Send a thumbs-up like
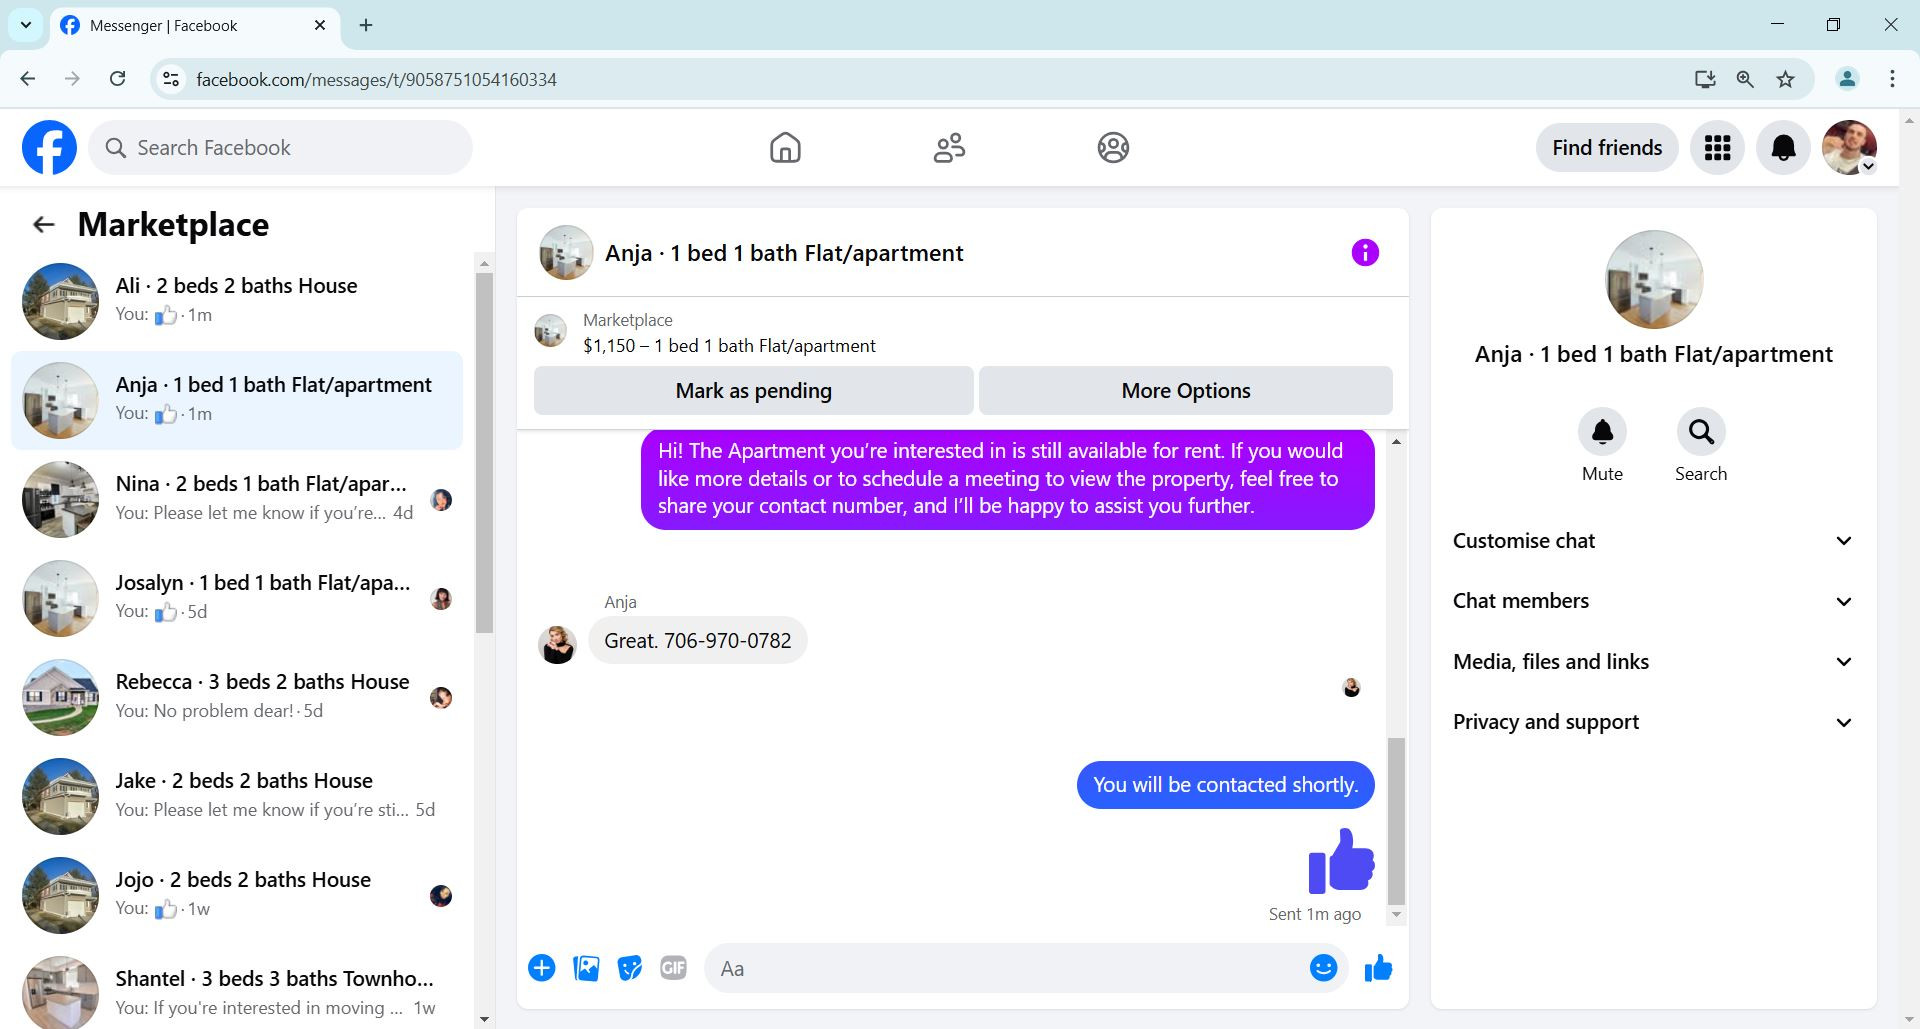The height and width of the screenshot is (1029, 1920). (x=1378, y=968)
